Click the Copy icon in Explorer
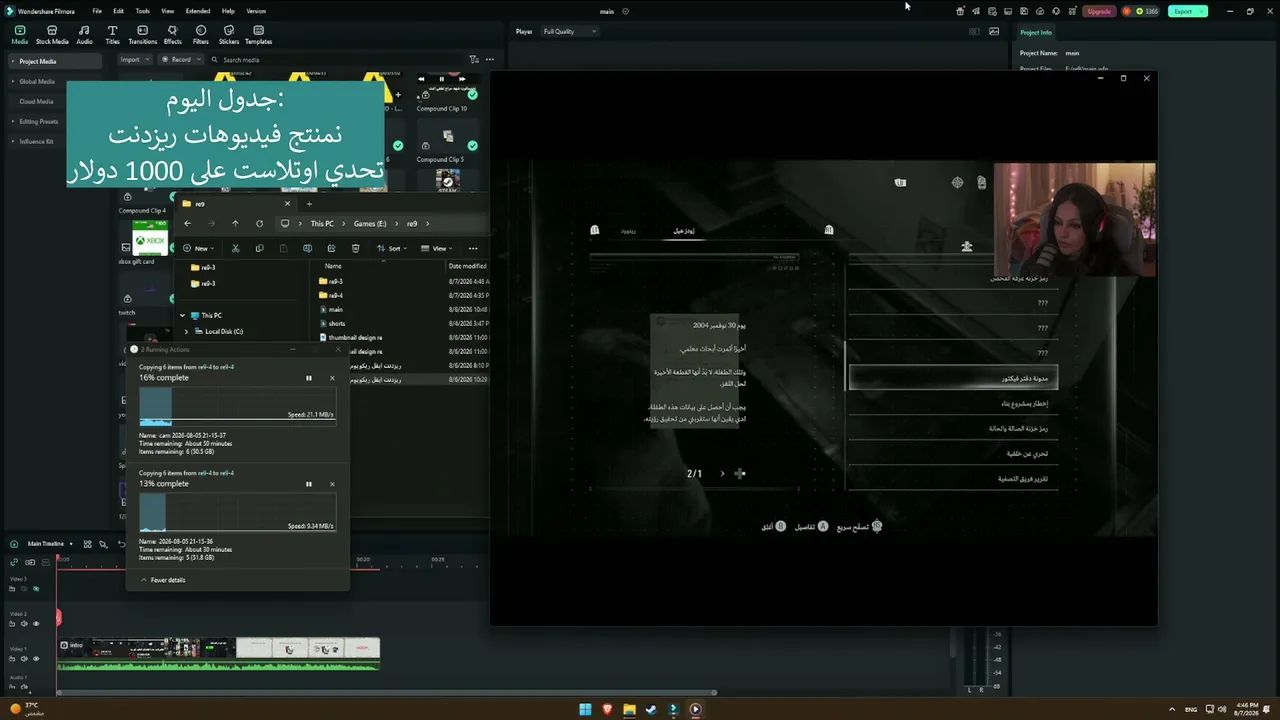Screen dimensions: 1280x720 click(x=259, y=248)
